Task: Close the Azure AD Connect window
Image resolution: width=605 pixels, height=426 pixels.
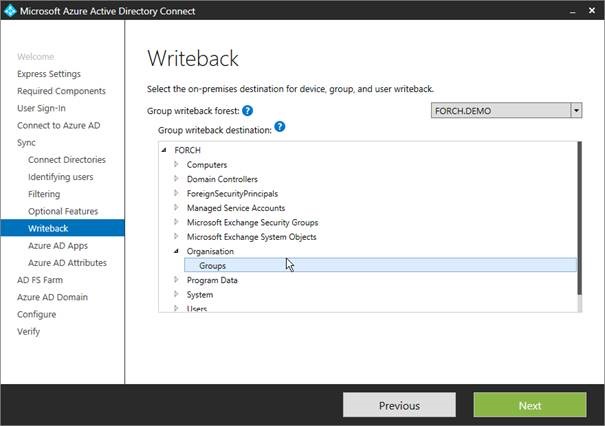Action: pyautogui.click(x=592, y=10)
